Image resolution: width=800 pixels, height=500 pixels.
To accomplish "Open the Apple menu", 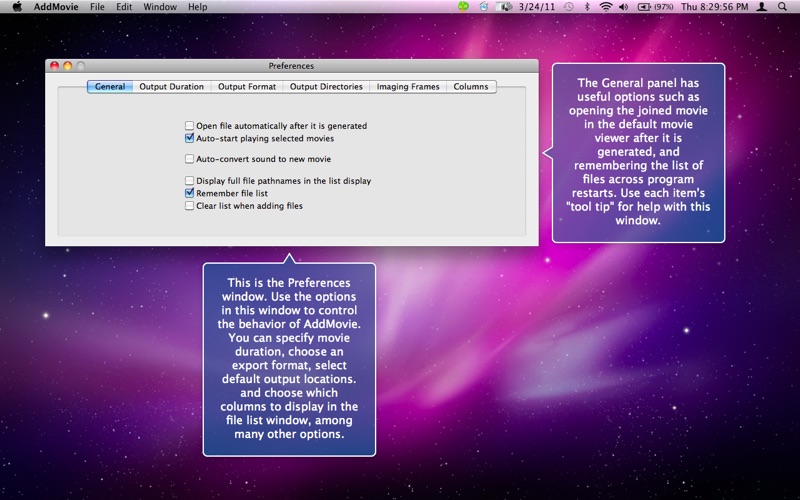I will [17, 7].
